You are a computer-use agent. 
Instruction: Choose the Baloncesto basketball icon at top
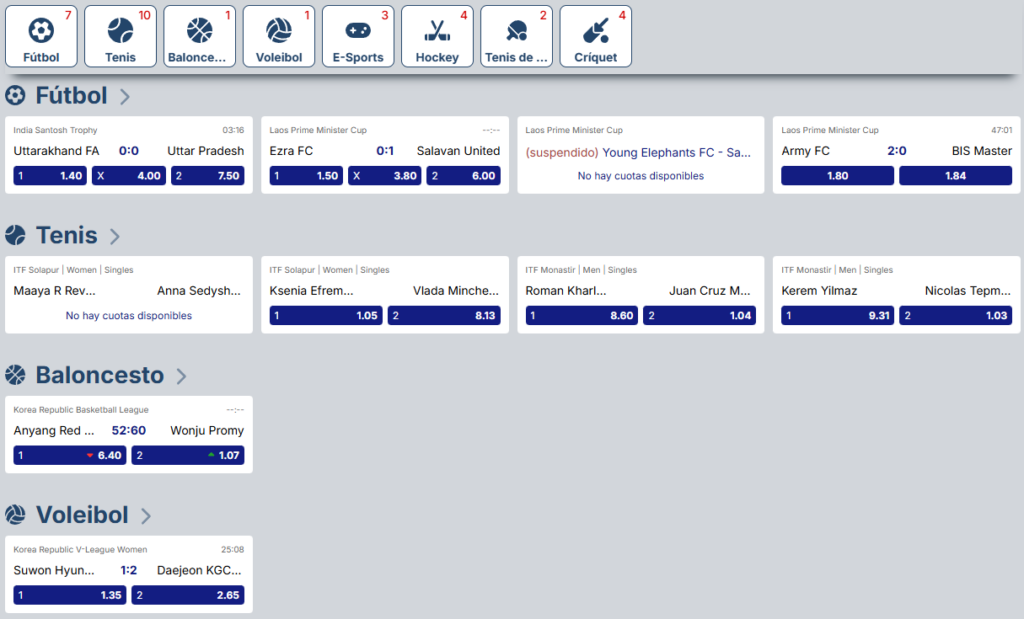coord(199,31)
